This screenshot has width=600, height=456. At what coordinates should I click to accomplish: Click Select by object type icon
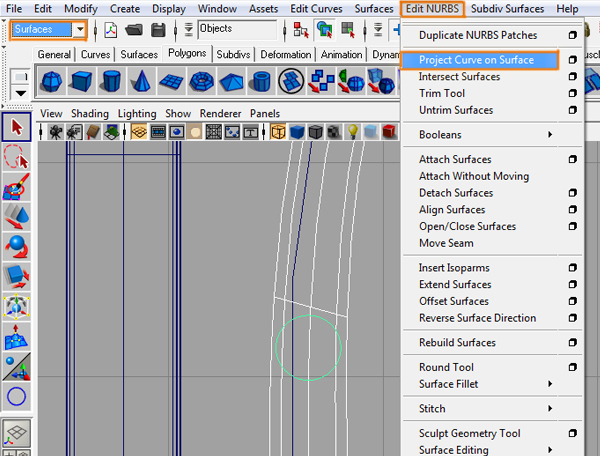324,29
